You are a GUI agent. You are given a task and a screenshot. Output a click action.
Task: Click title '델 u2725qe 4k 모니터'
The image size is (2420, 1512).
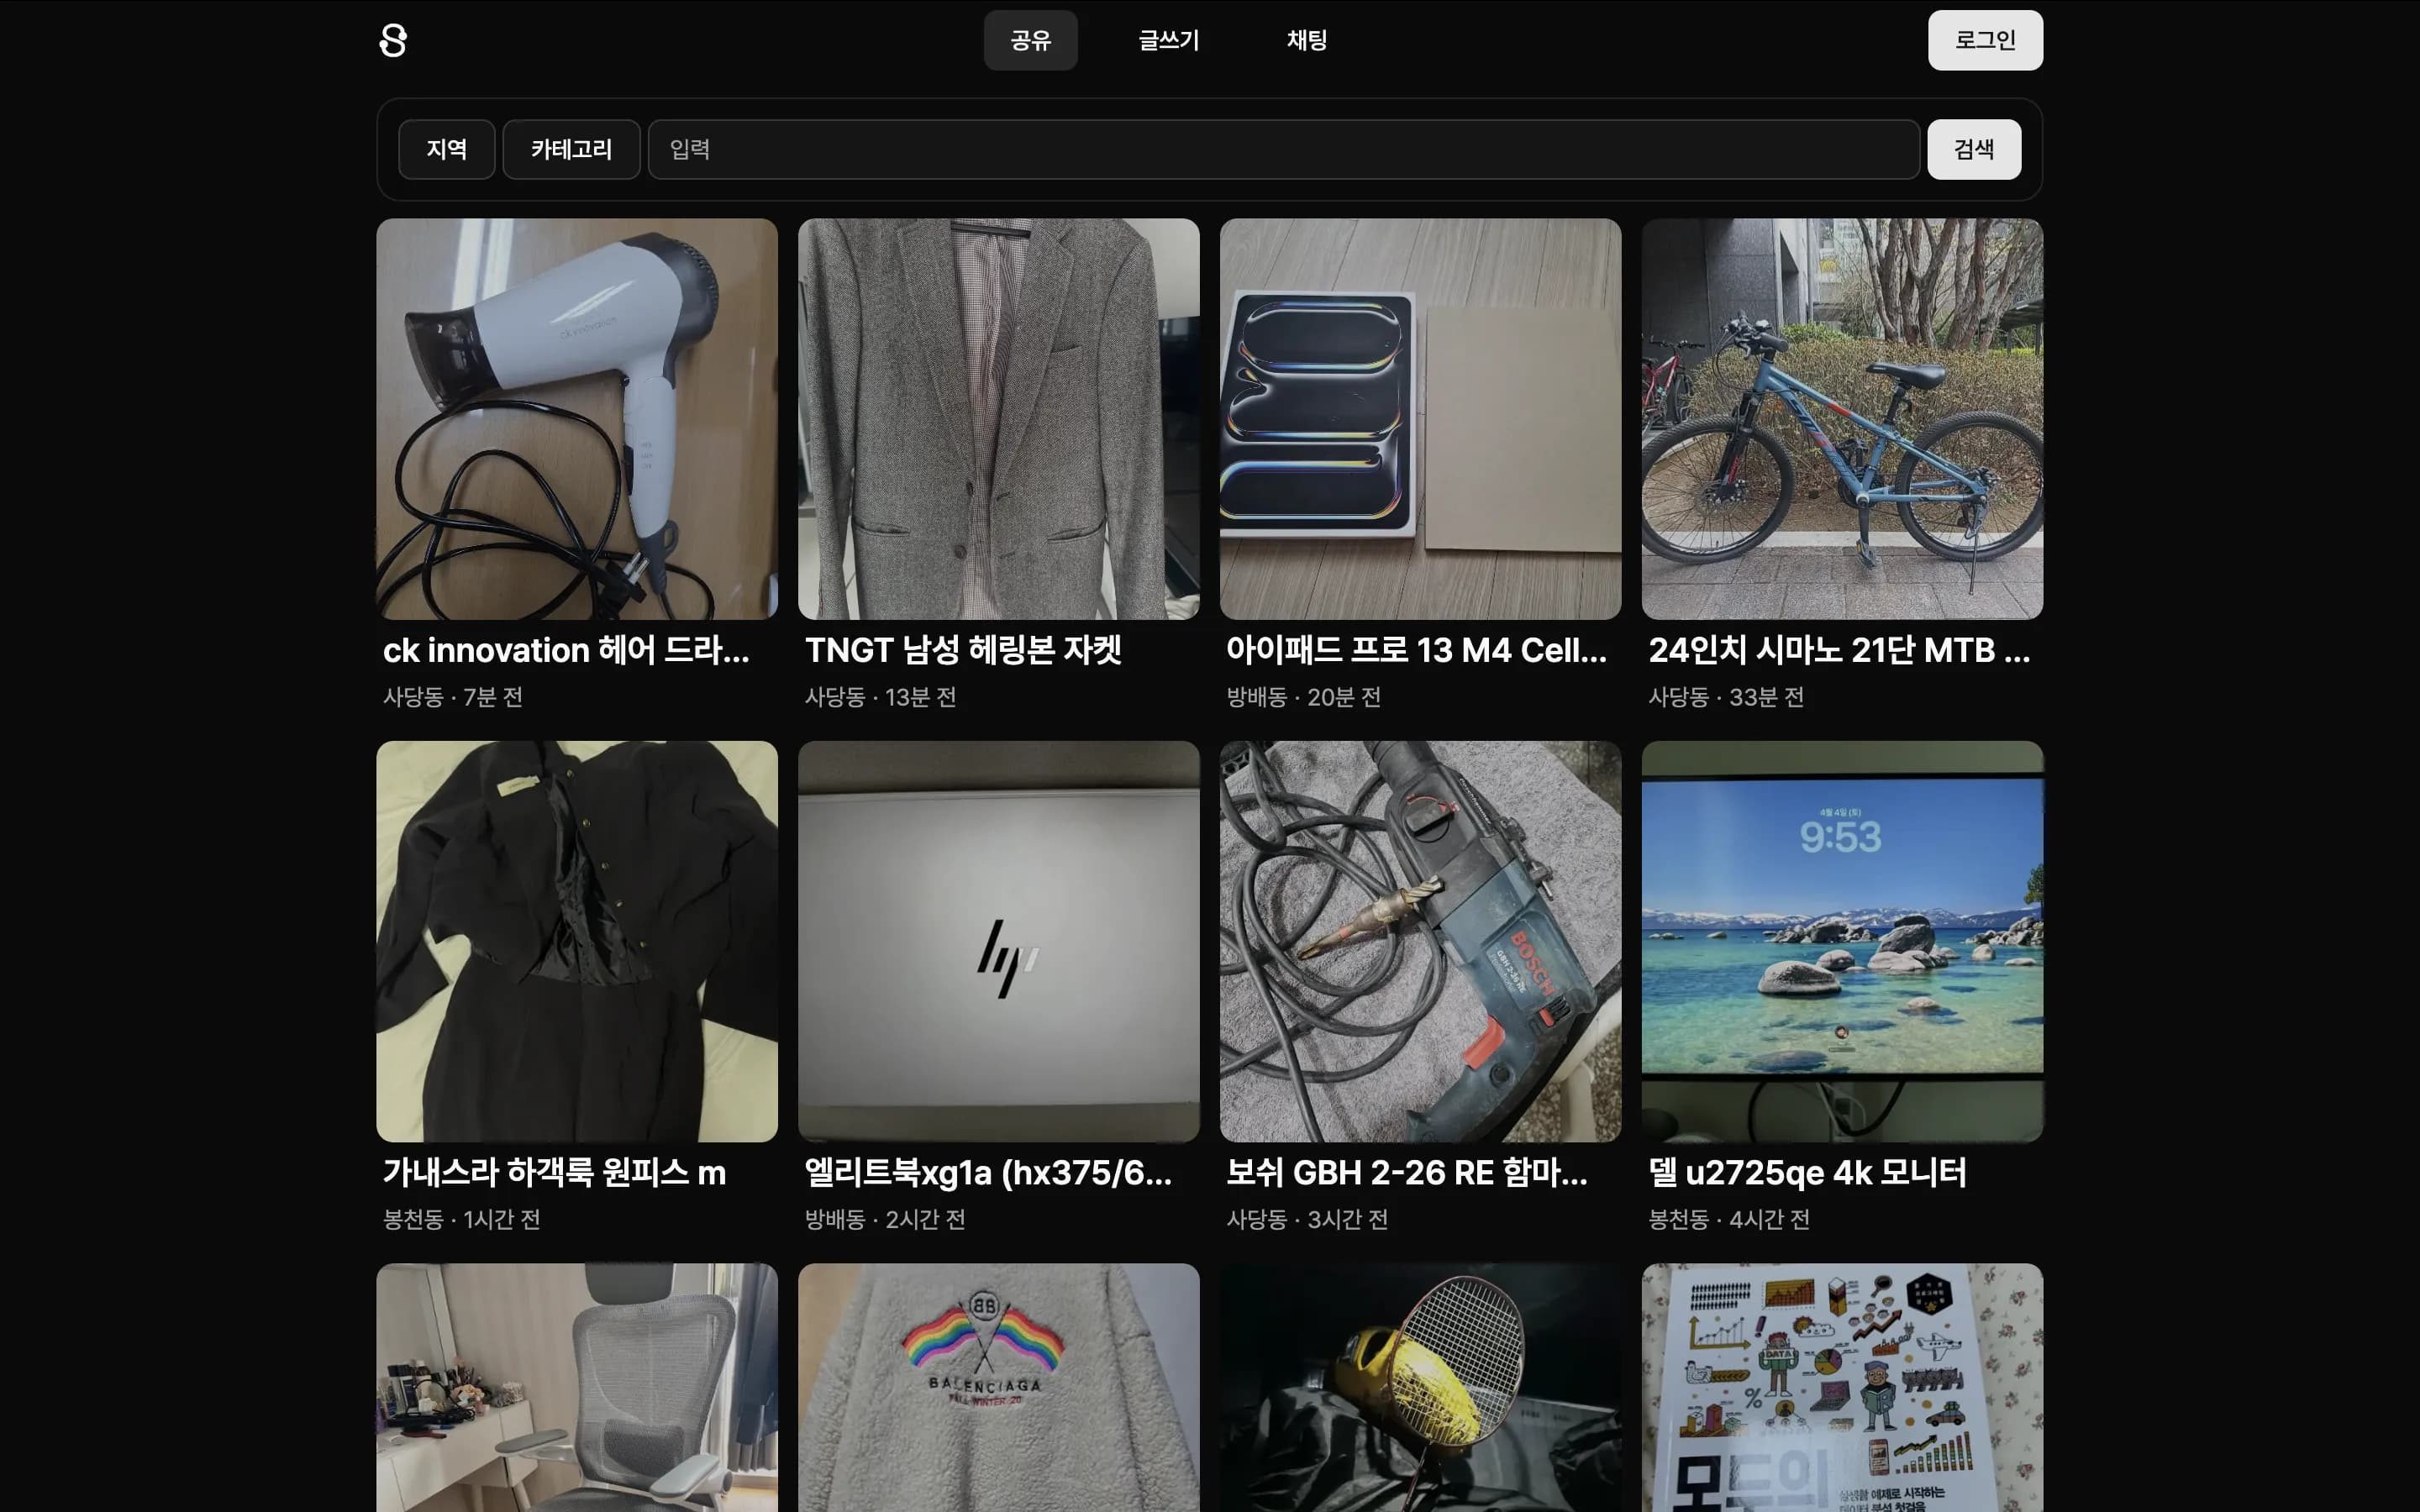click(1807, 1172)
